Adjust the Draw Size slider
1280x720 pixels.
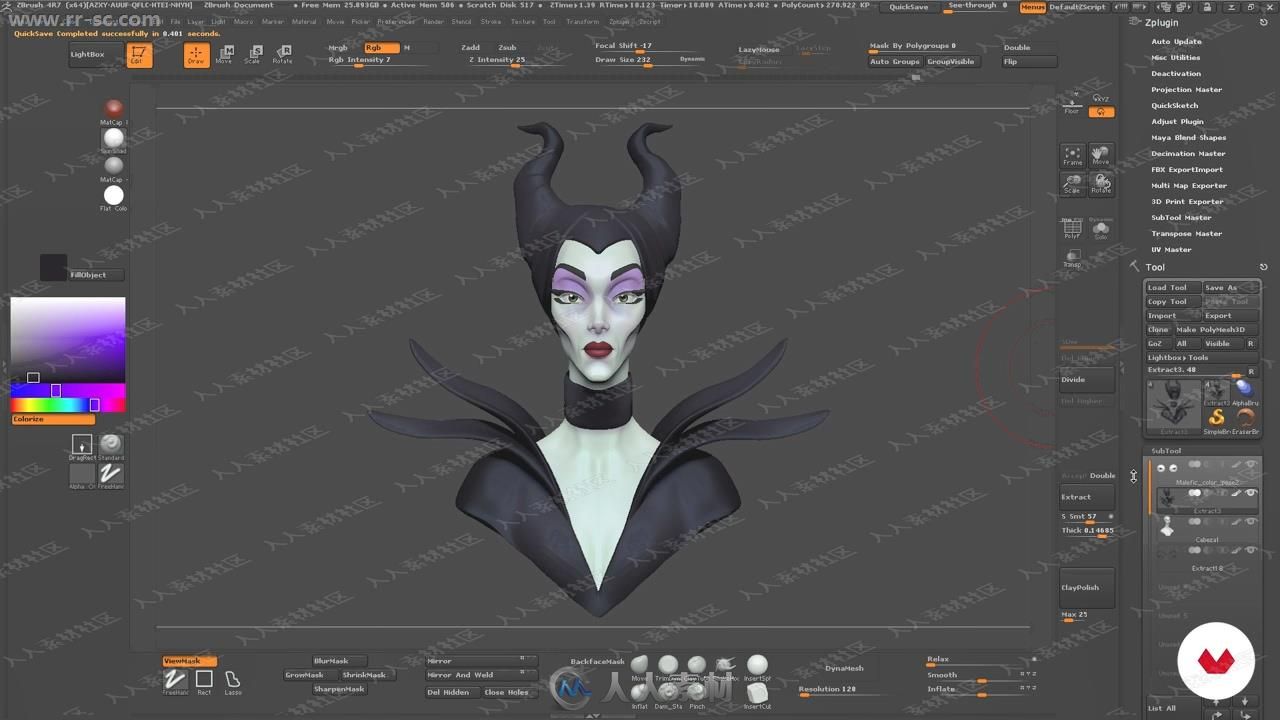[649, 60]
